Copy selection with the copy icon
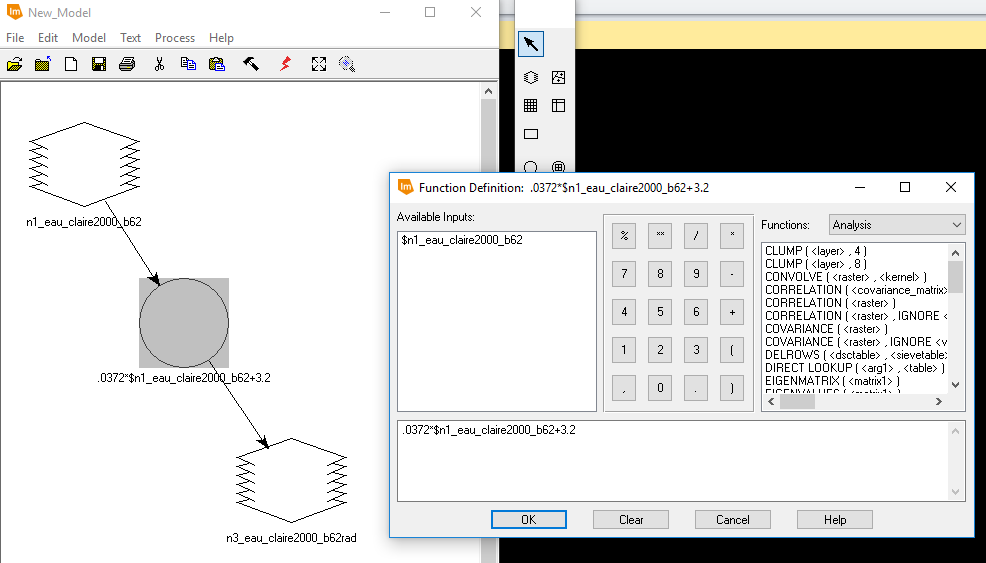This screenshot has height=563, width=986. pos(188,64)
